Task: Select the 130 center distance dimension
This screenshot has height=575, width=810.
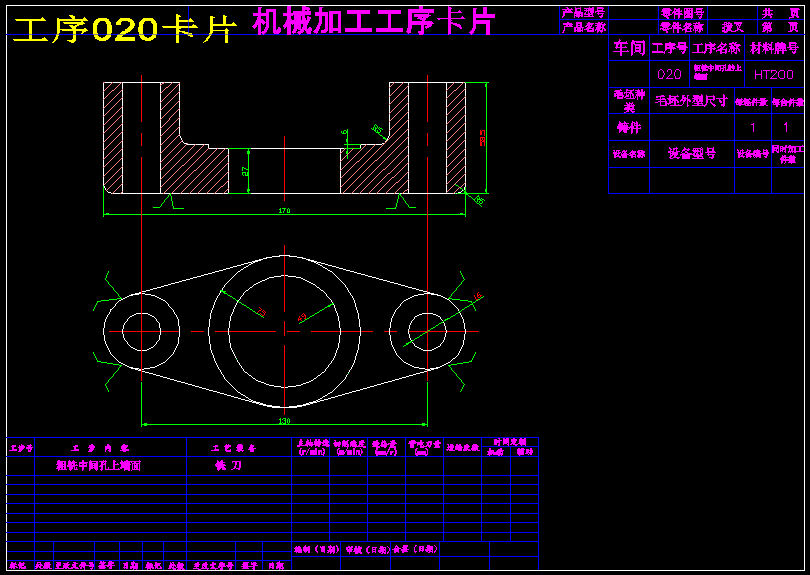Action: coord(284,421)
